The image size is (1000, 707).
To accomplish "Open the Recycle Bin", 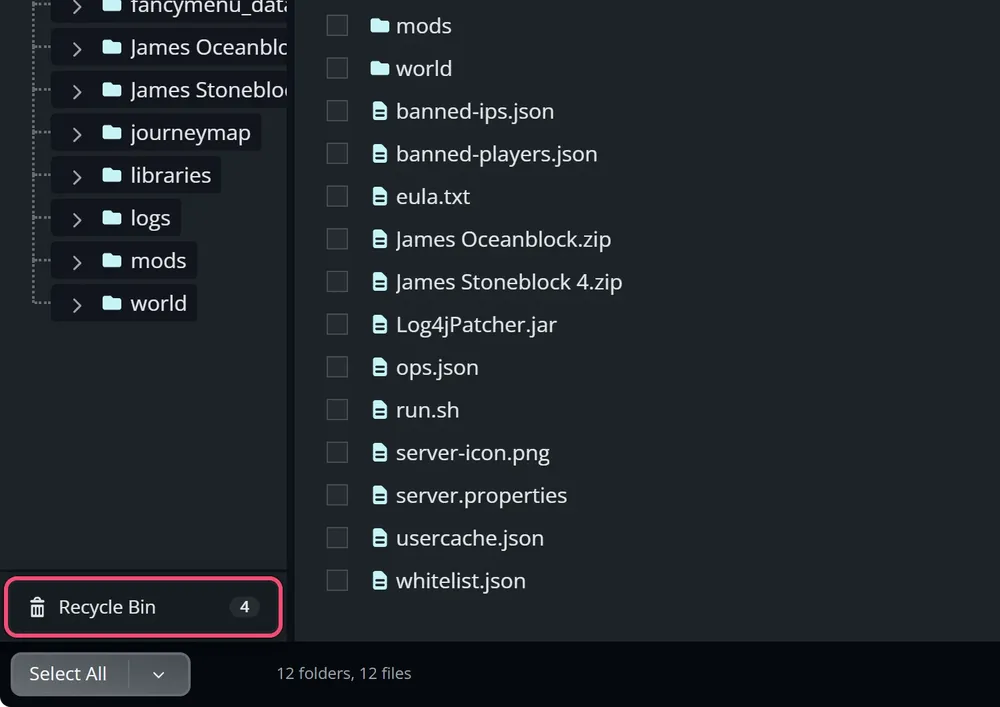I will pos(143,607).
